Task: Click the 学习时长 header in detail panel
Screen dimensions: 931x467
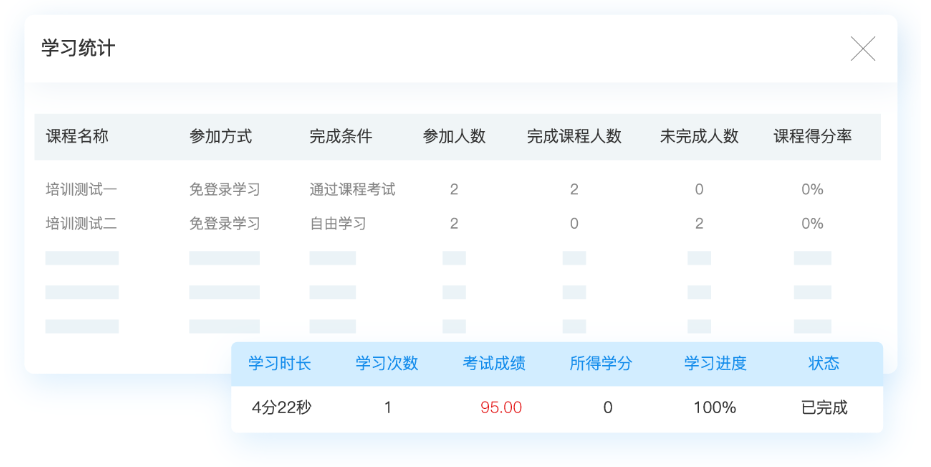Action: pos(280,363)
